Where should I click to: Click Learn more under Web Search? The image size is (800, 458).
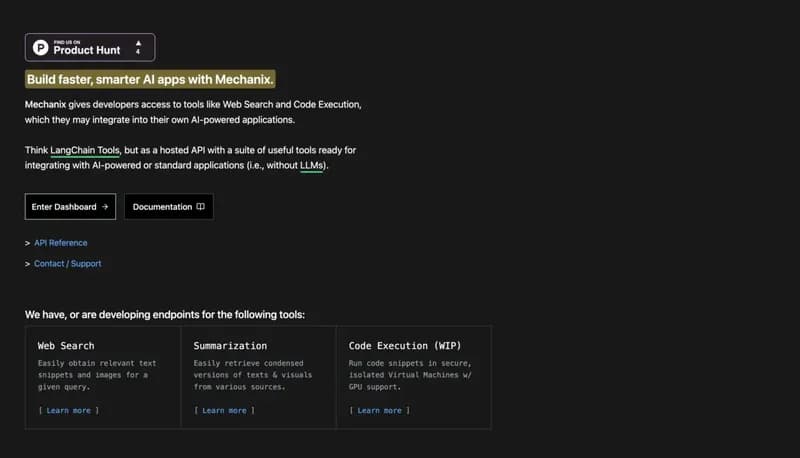pos(68,411)
